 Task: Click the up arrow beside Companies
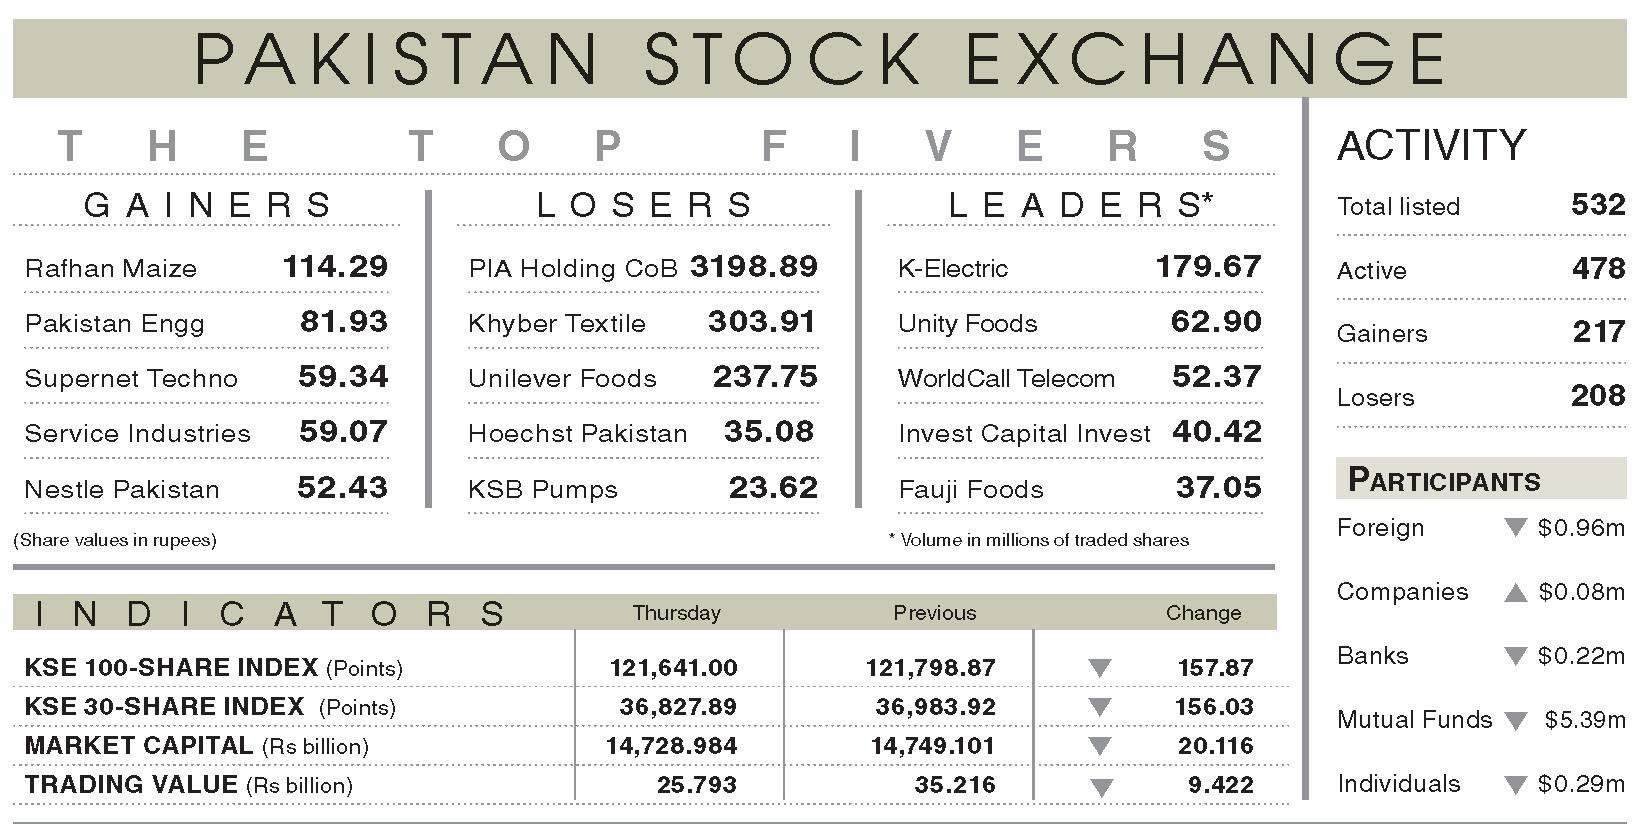(x=1515, y=592)
